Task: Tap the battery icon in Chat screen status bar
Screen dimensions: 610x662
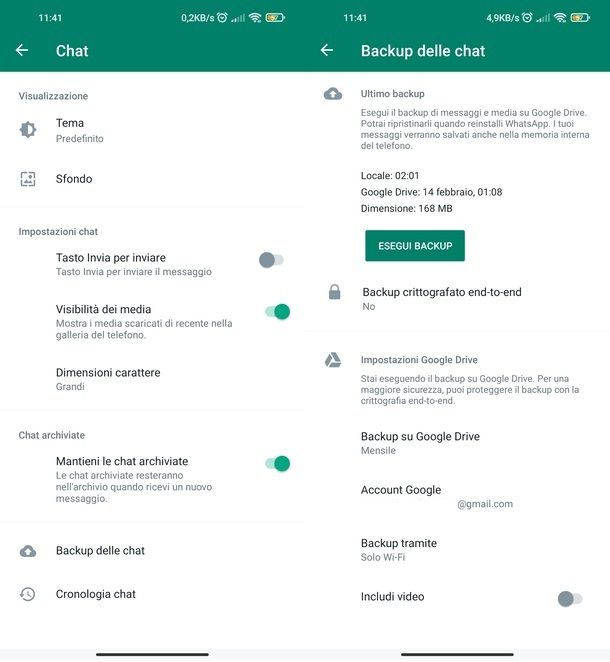Action: tap(275, 18)
